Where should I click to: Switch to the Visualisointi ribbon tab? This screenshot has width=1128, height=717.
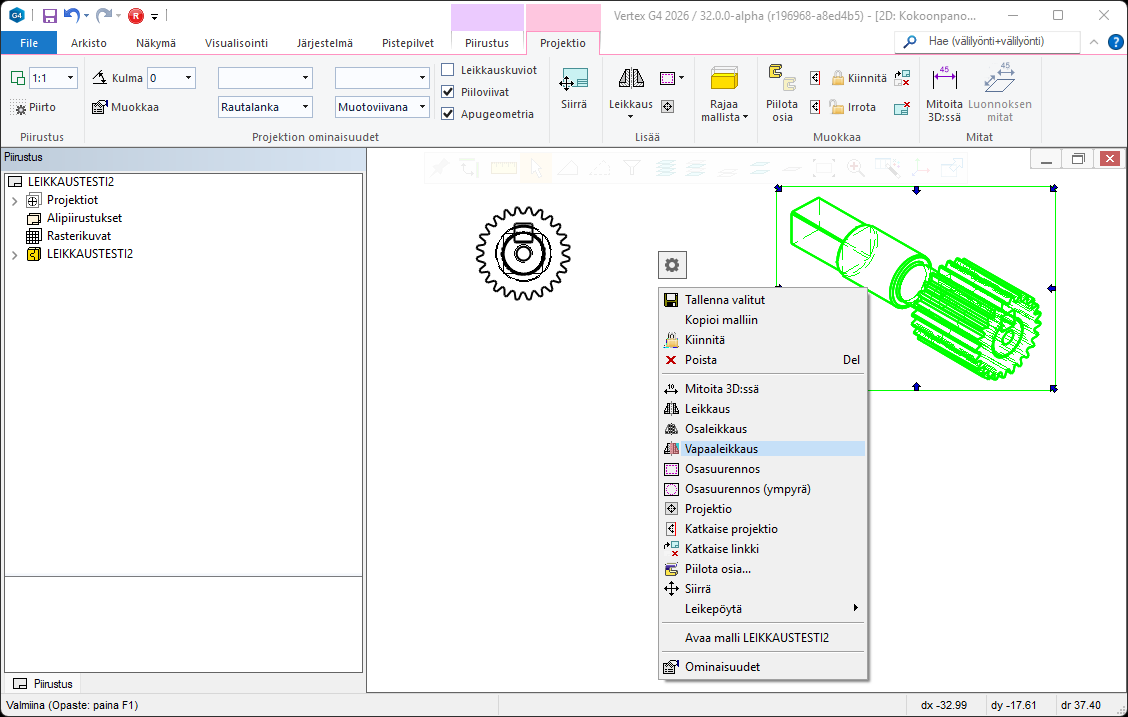pyautogui.click(x=236, y=43)
